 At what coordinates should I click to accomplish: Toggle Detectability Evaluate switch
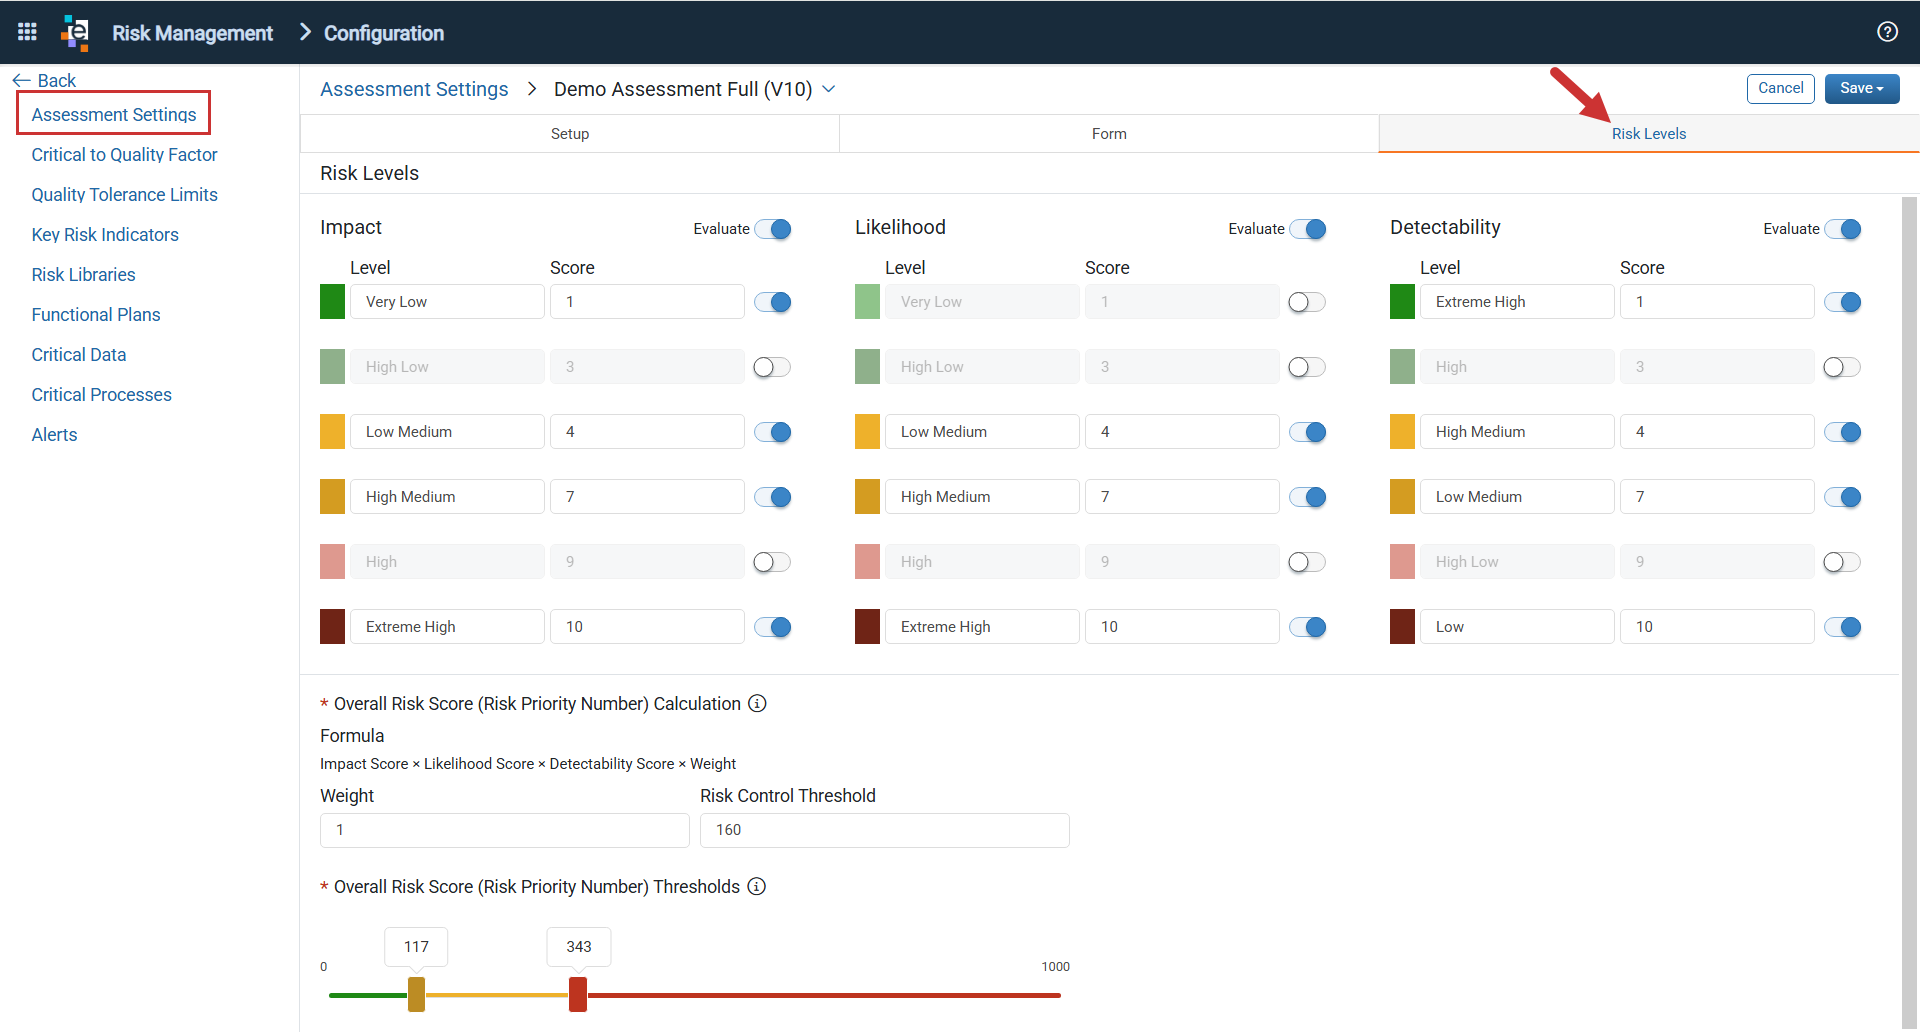pyautogui.click(x=1843, y=229)
